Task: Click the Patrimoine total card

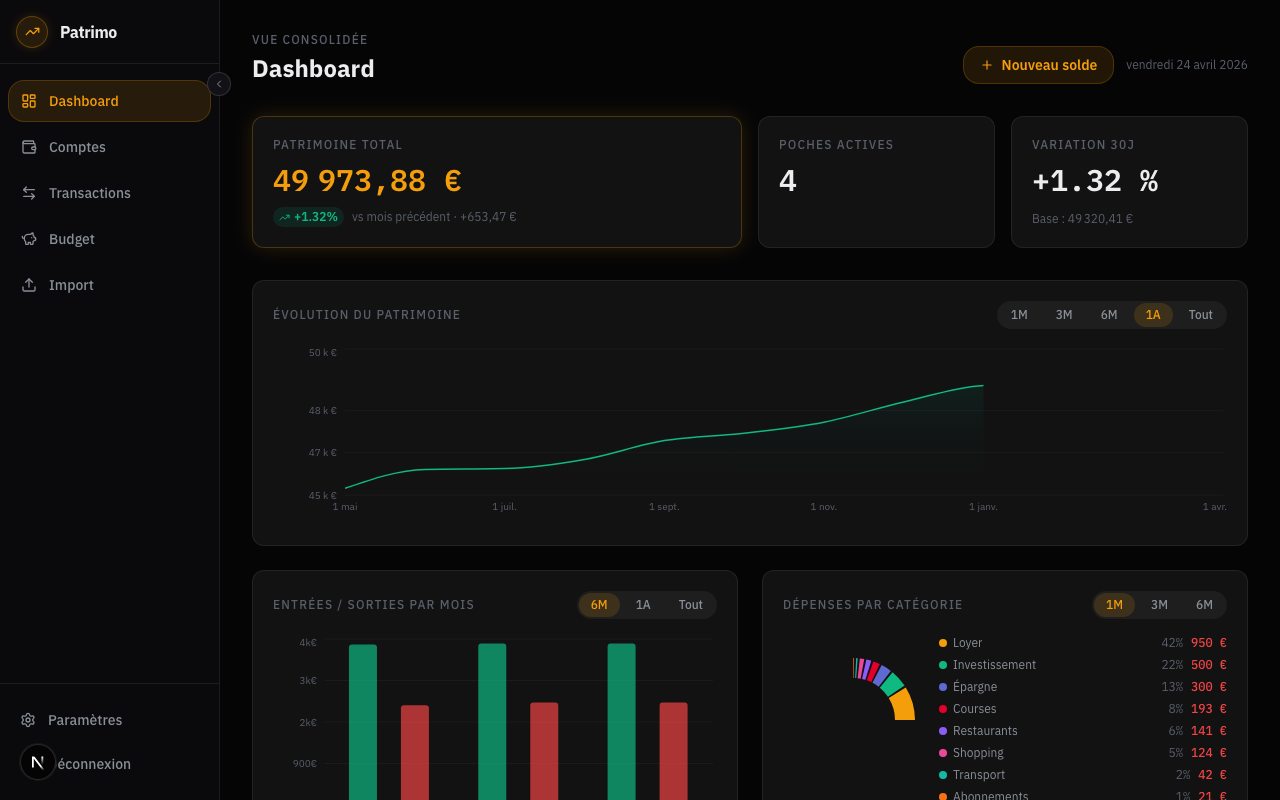Action: (x=497, y=182)
